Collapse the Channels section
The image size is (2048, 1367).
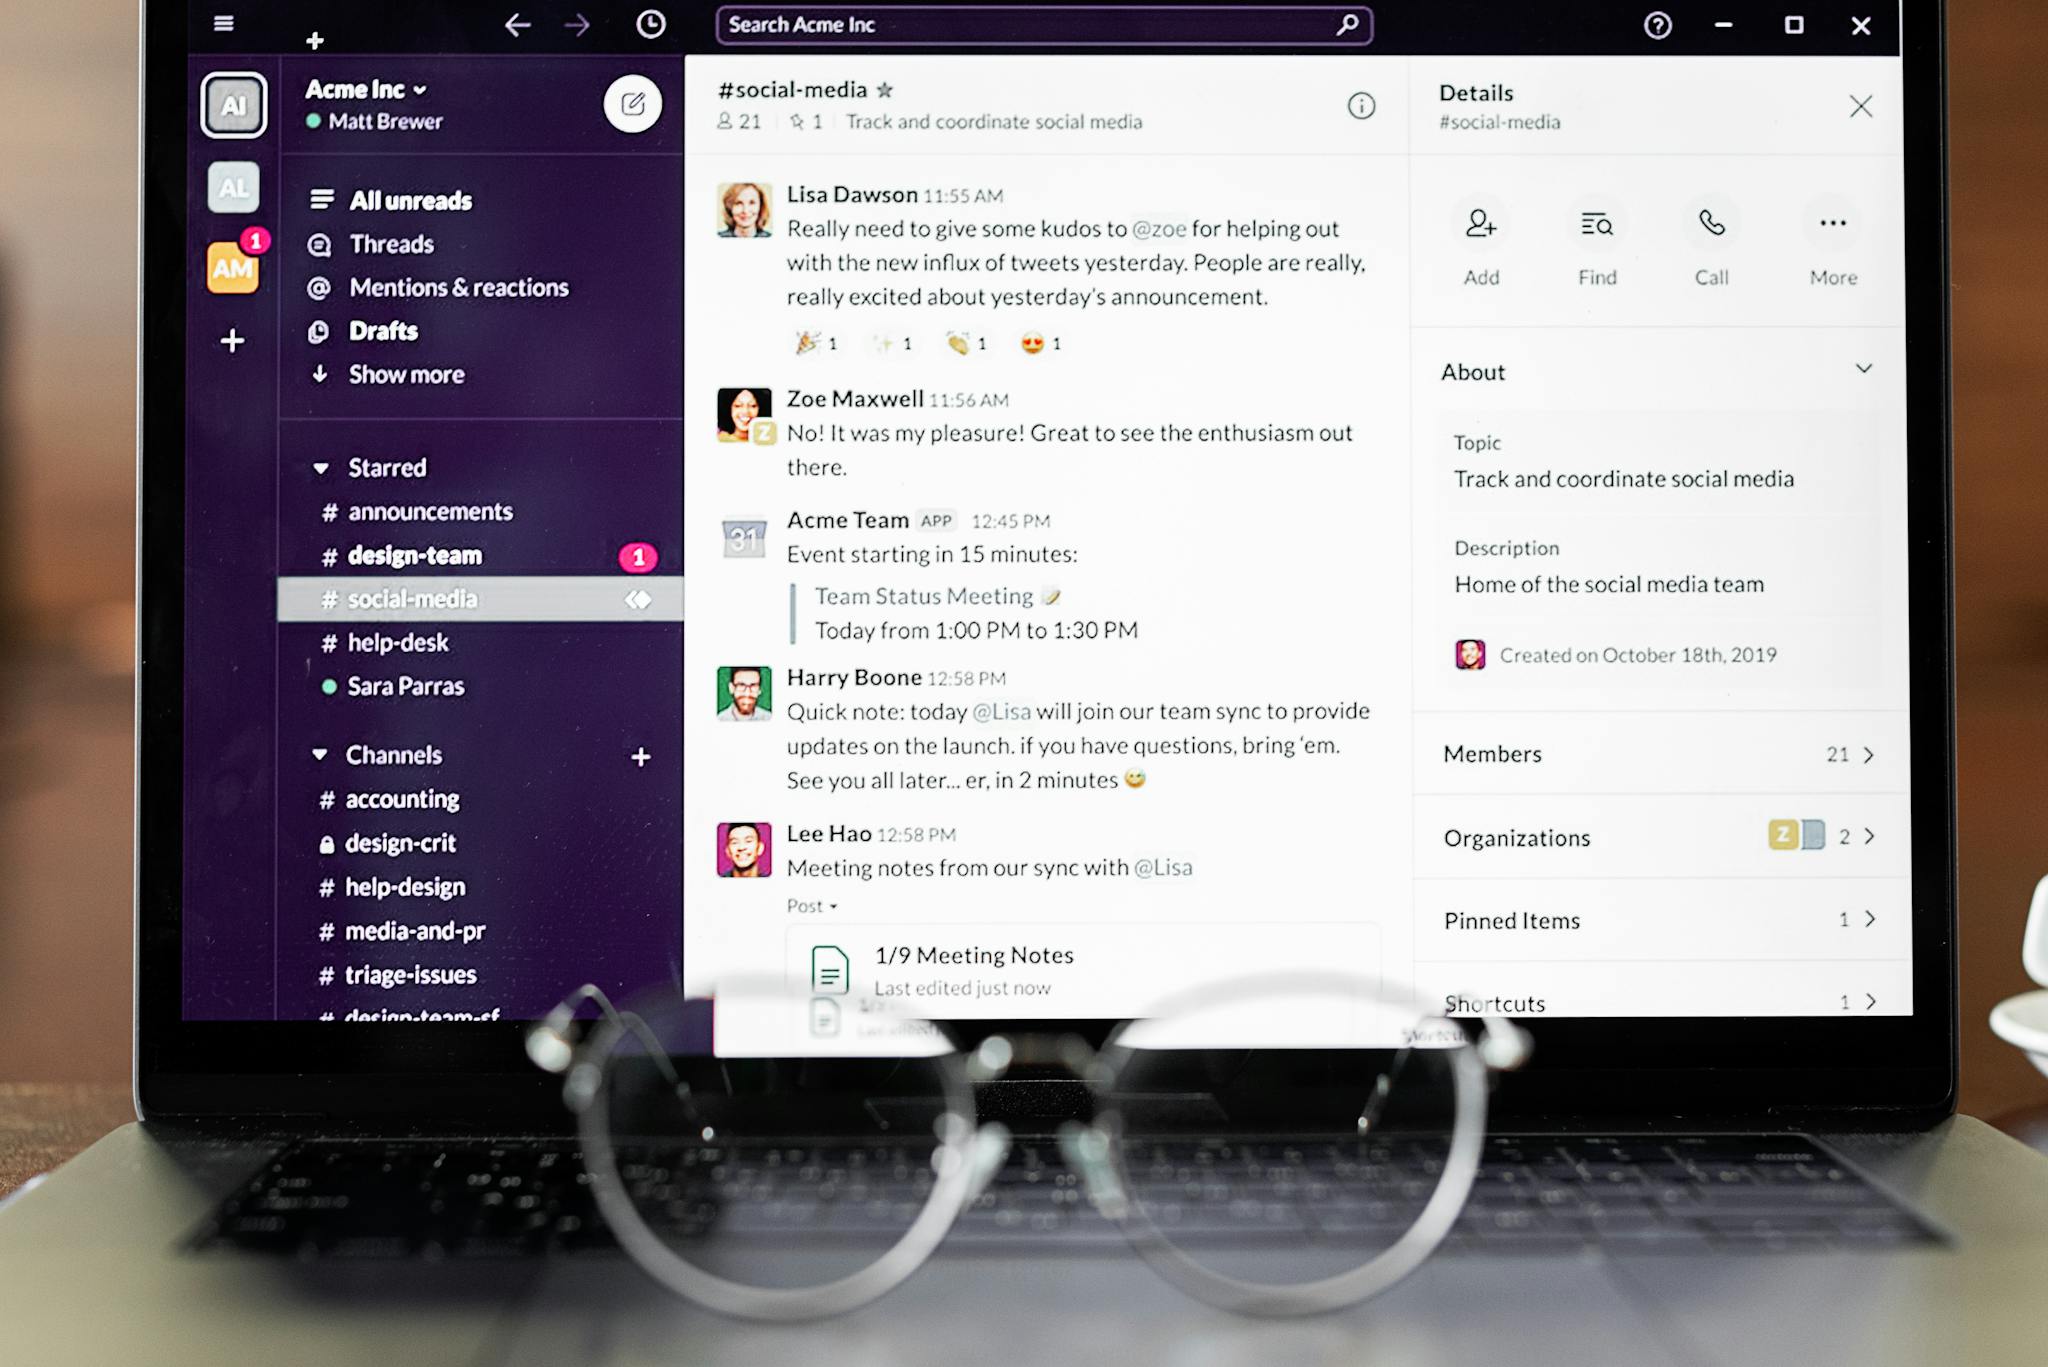point(320,755)
